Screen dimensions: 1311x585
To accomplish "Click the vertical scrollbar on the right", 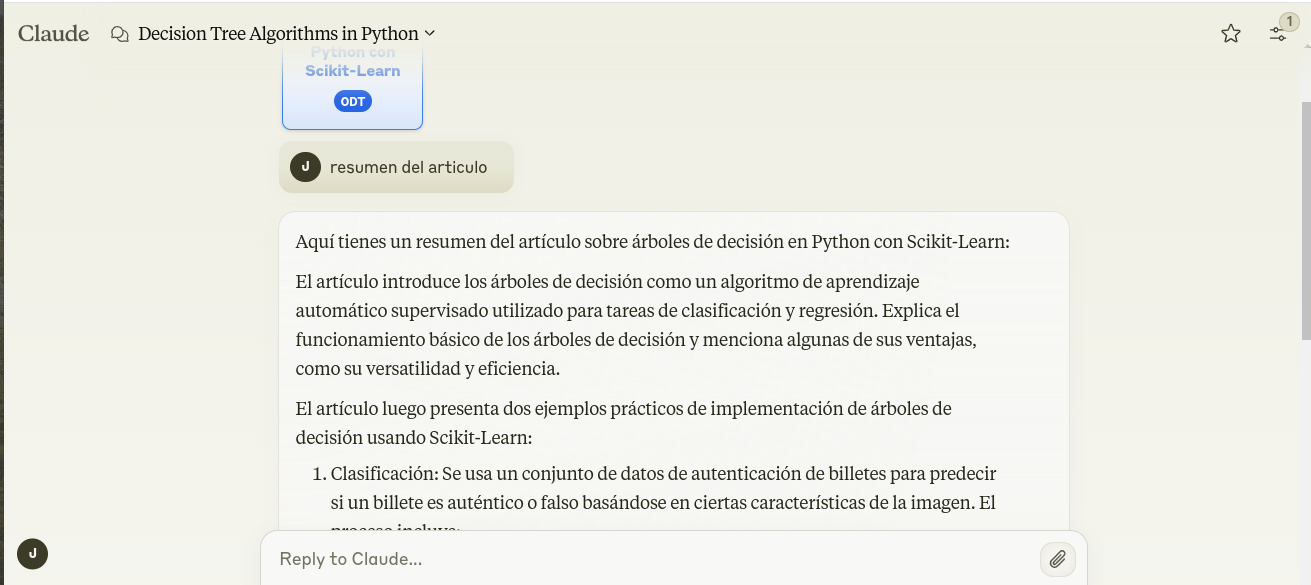I will click(x=1305, y=220).
